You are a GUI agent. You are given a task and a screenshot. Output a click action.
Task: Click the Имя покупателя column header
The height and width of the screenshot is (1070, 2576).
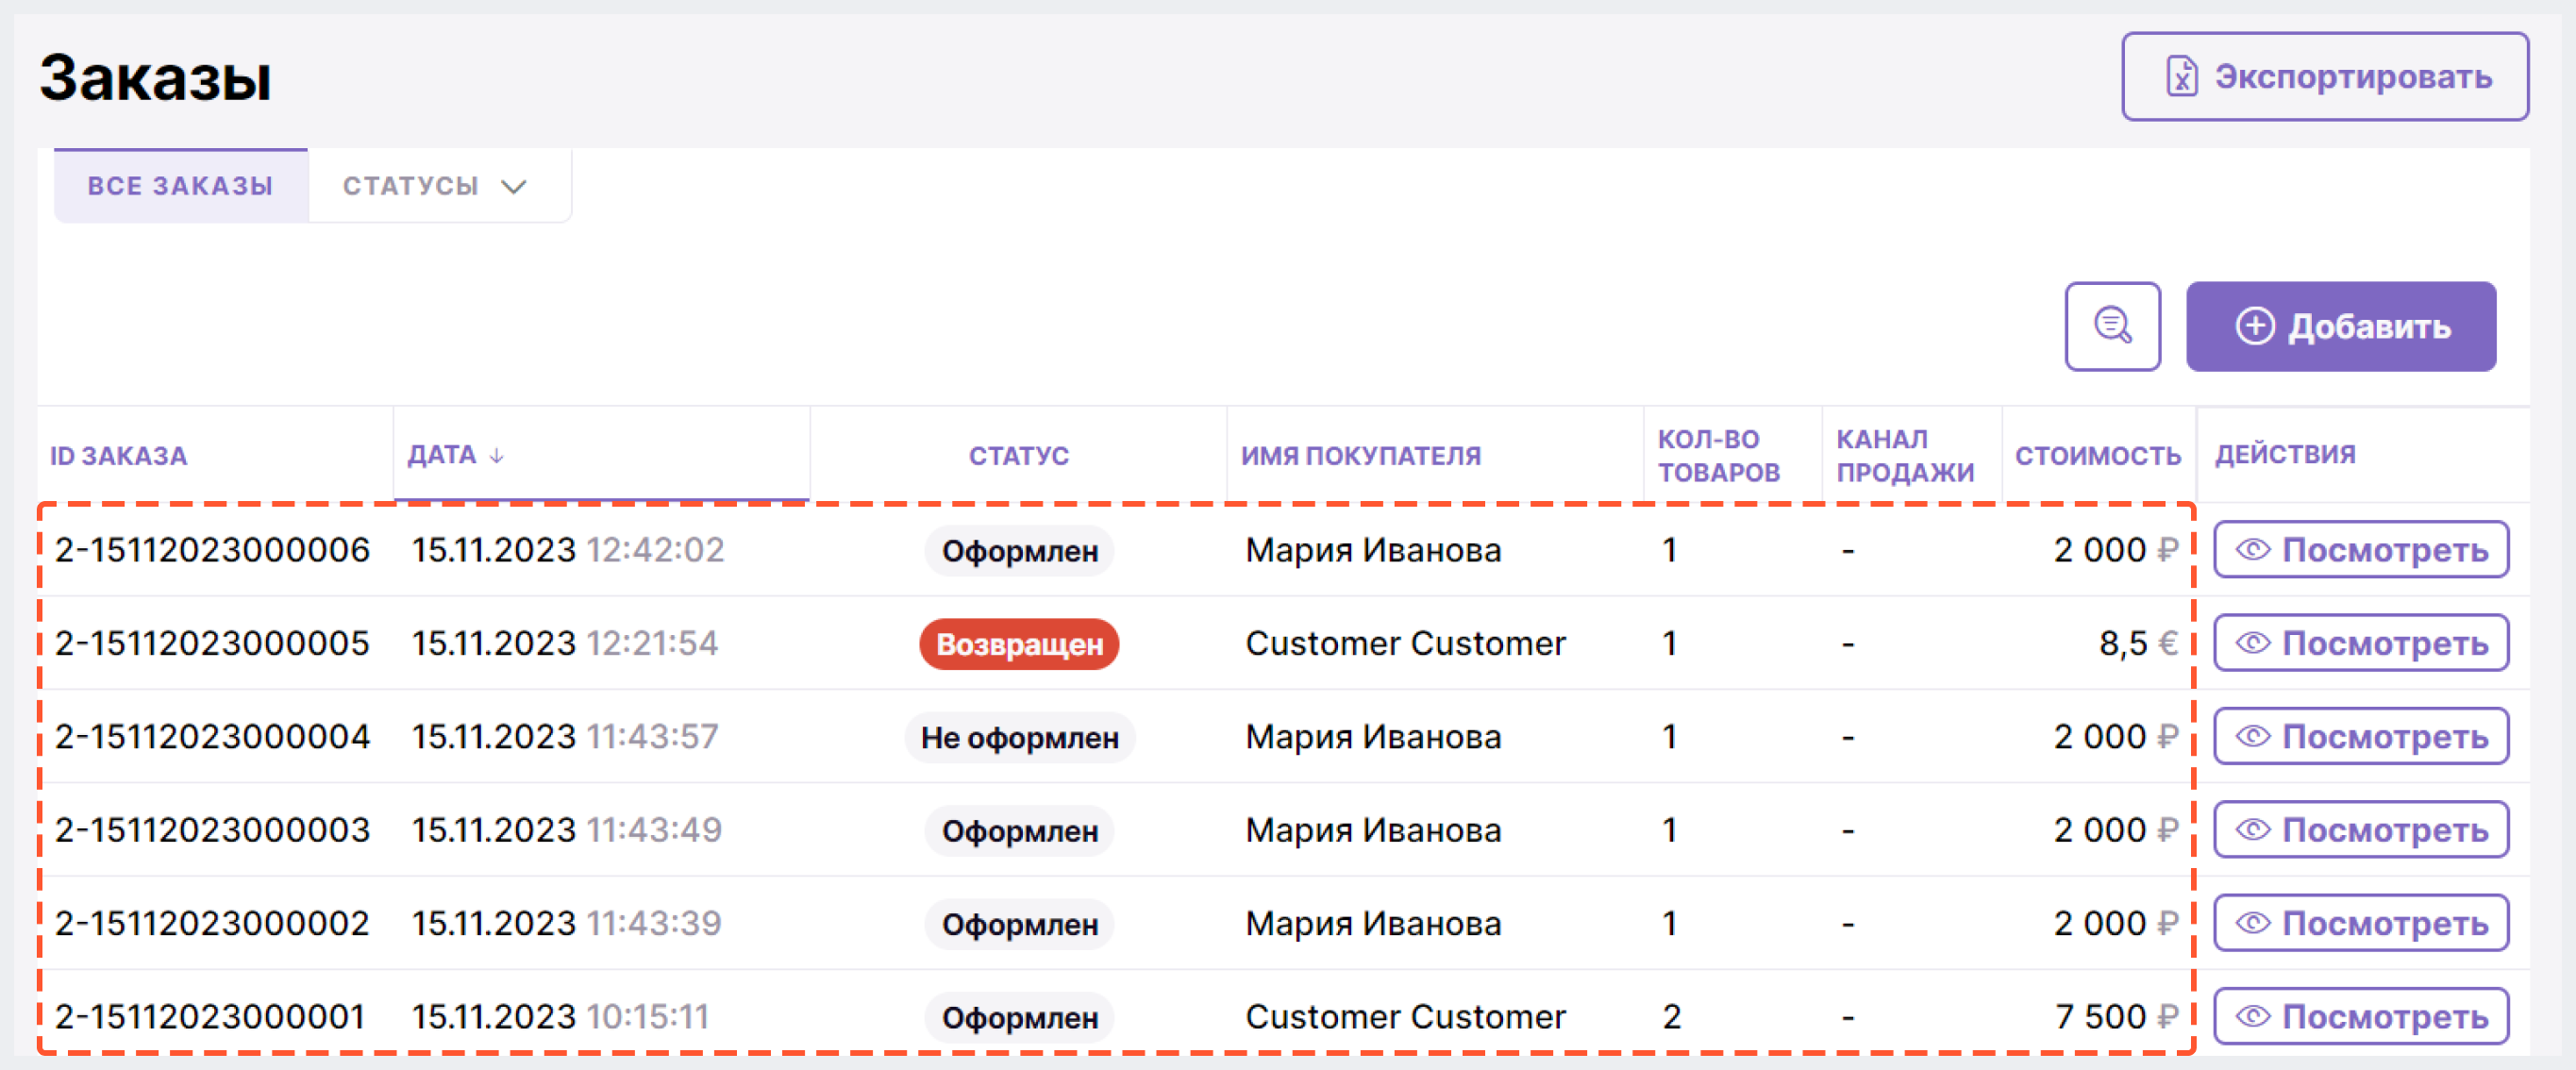pos(1361,456)
